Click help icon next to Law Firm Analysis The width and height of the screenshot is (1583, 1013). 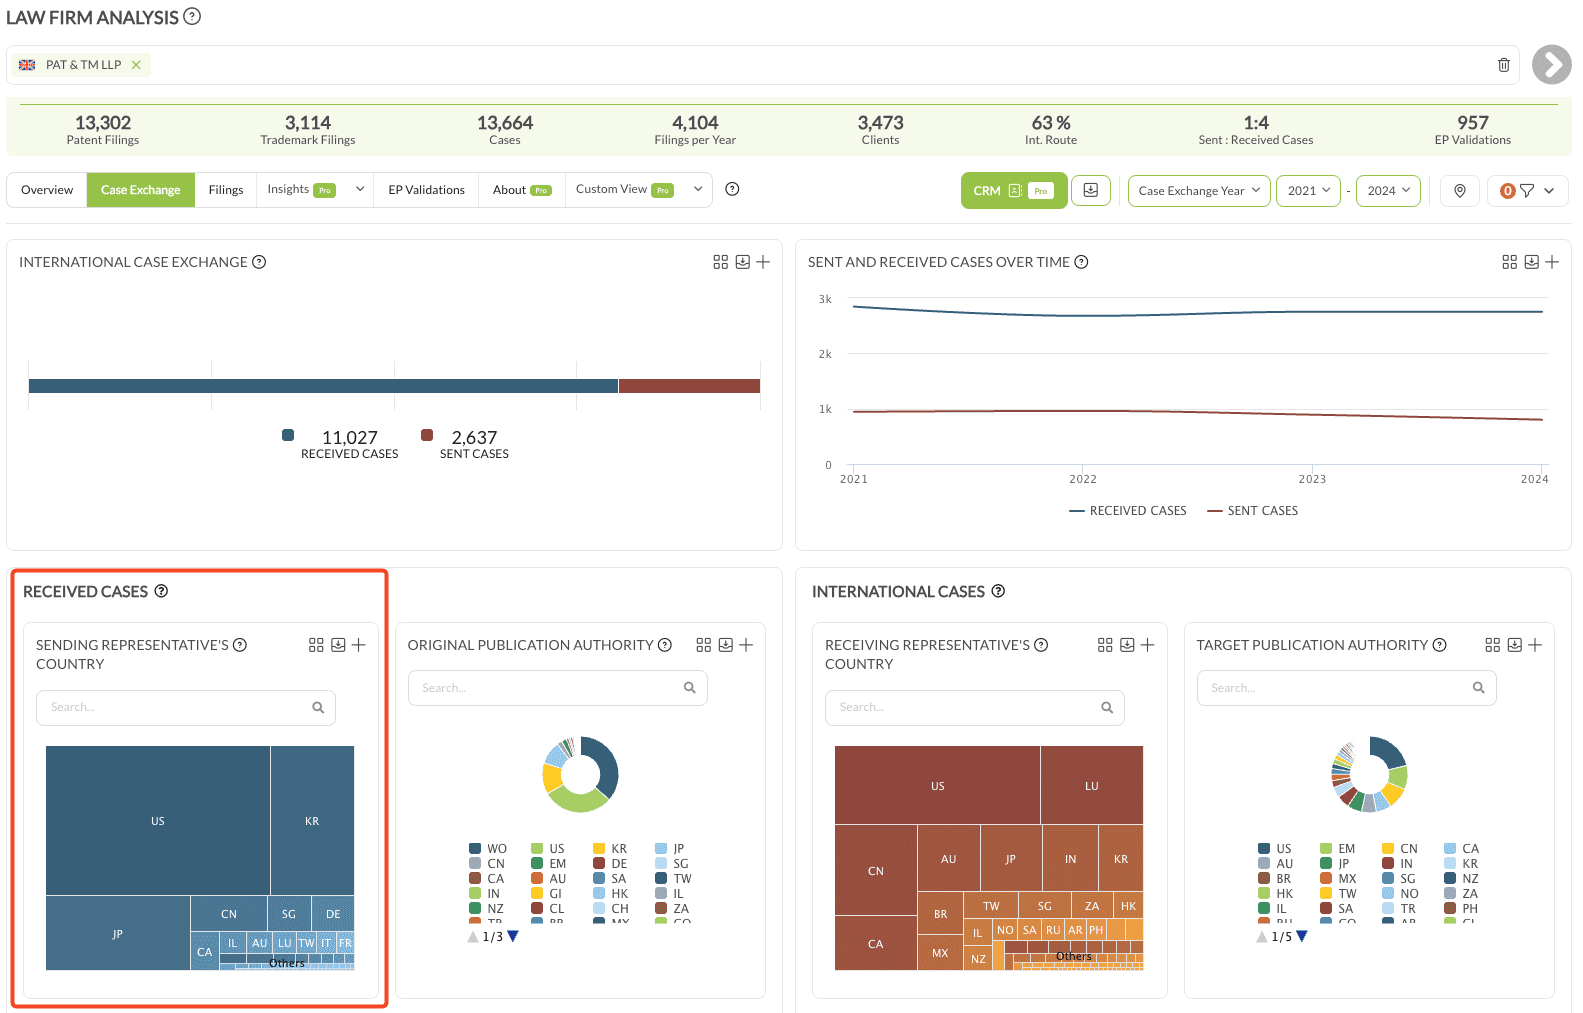(x=192, y=16)
